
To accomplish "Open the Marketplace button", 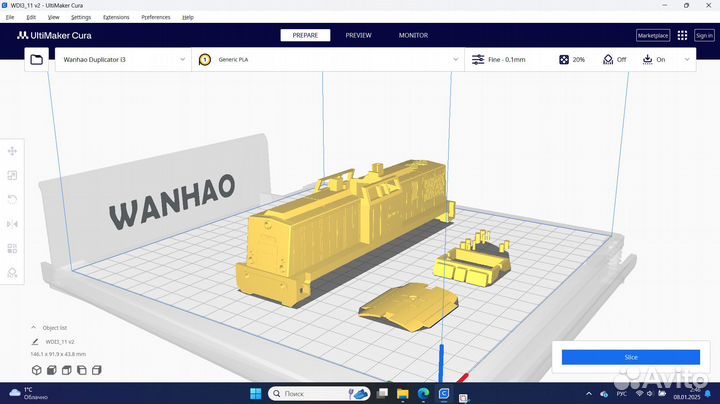I will 652,35.
